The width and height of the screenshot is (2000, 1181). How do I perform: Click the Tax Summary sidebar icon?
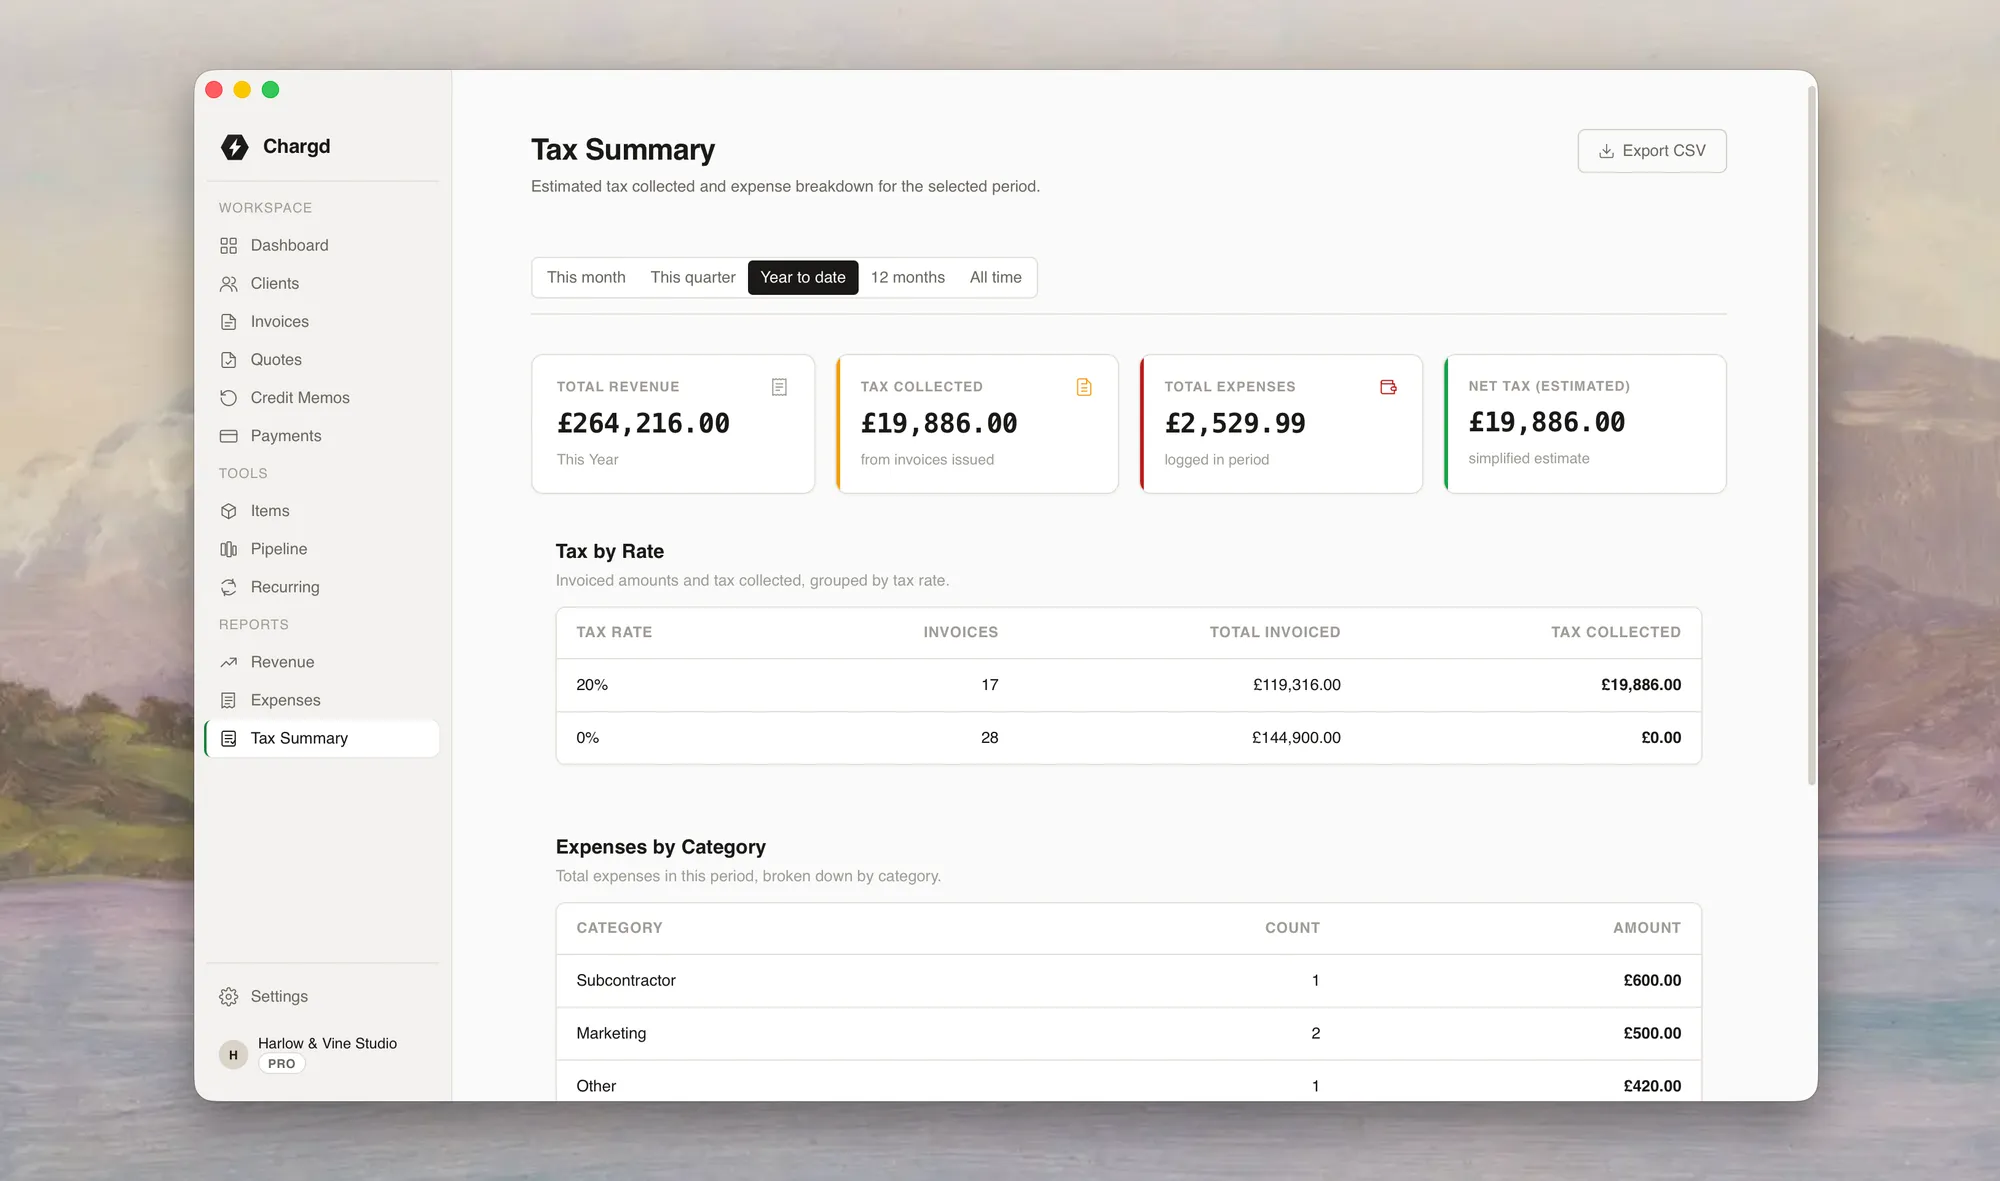[229, 738]
